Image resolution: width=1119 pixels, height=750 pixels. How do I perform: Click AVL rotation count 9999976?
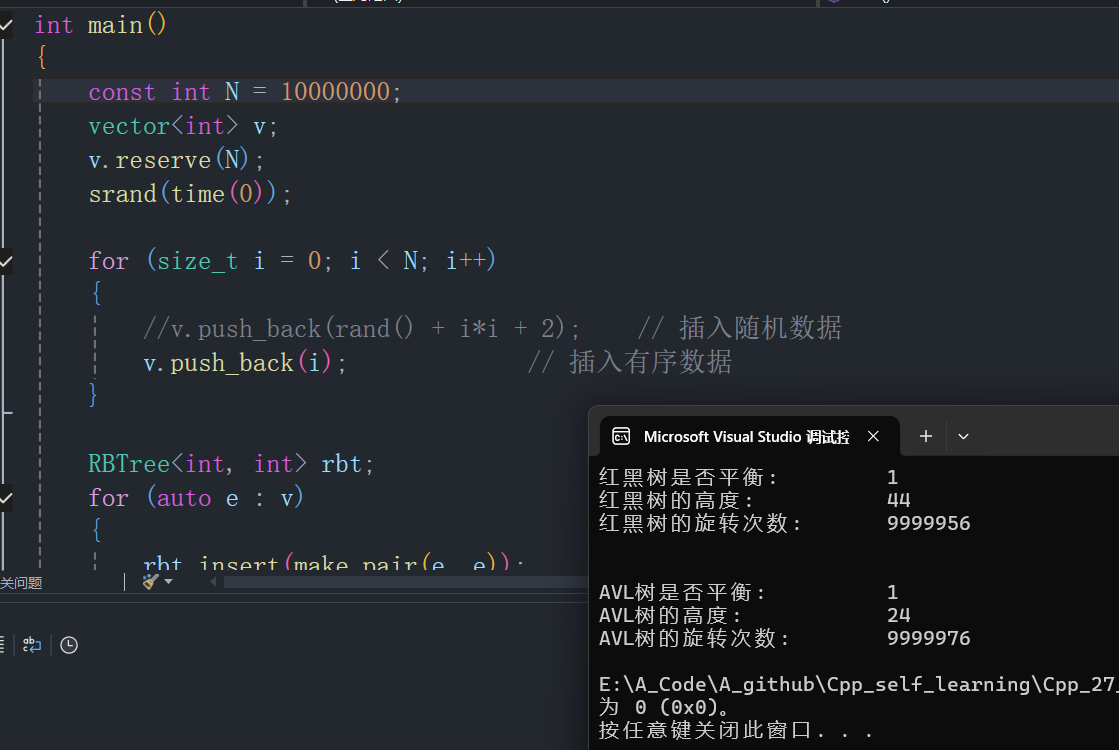(x=928, y=638)
